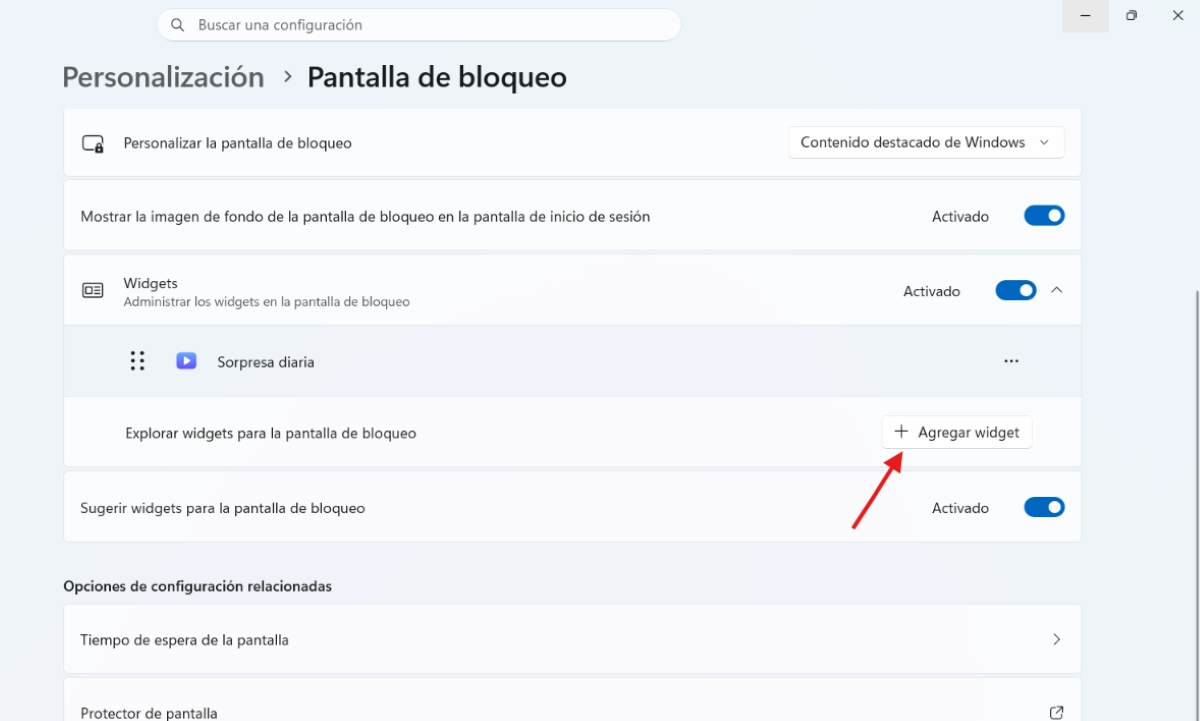1200x721 pixels.
Task: Click the plus icon in Agregar widget
Action: coord(901,432)
